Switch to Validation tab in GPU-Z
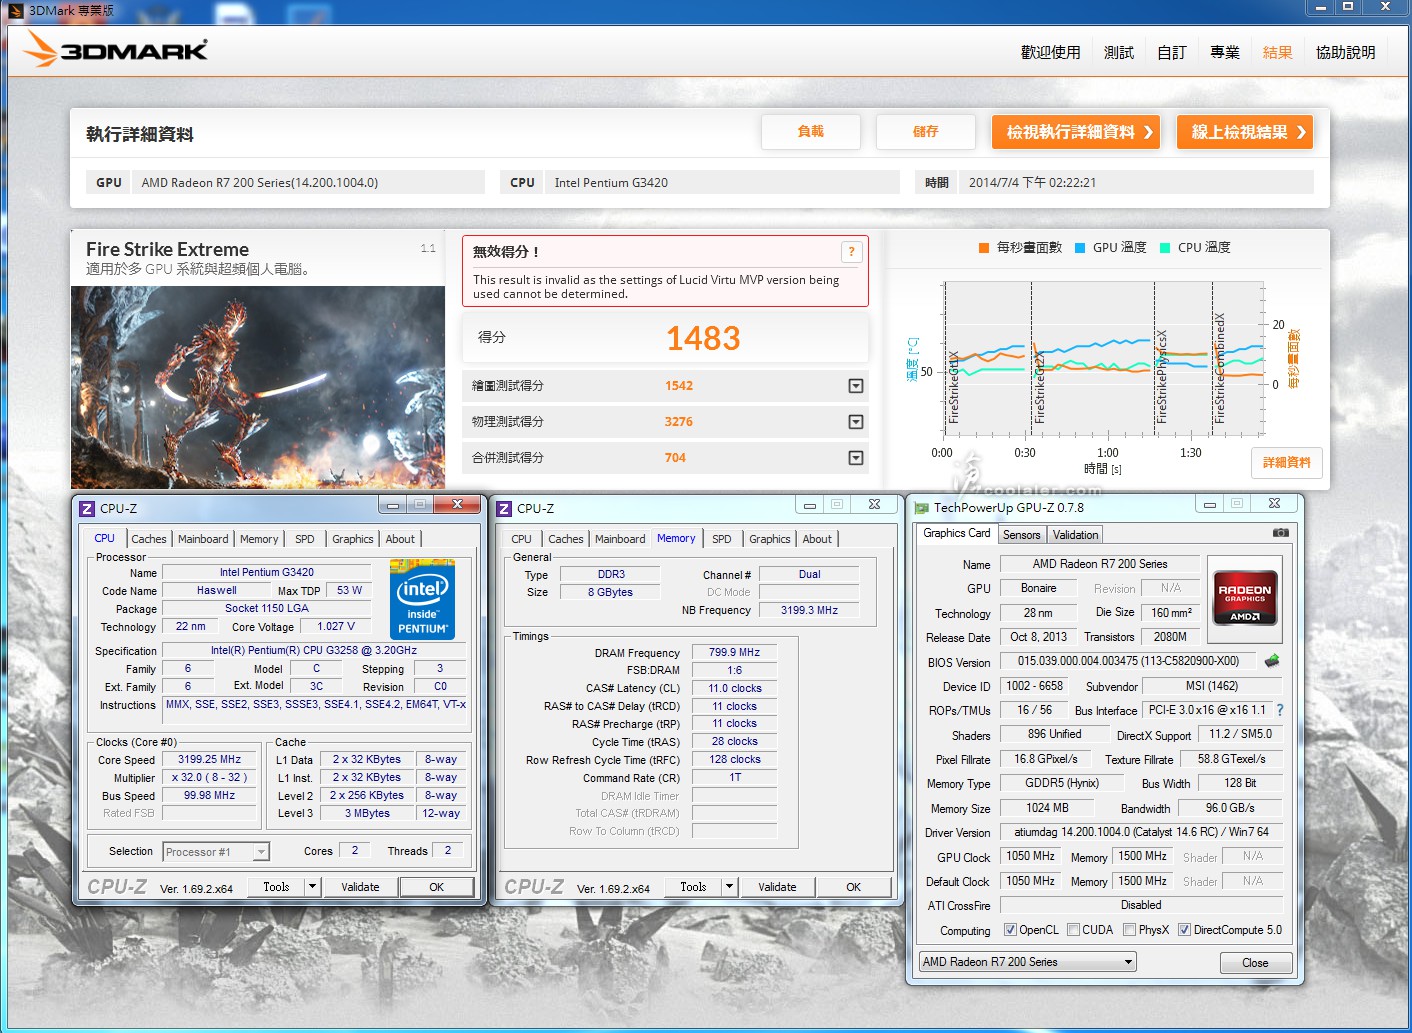This screenshot has height=1033, width=1412. tap(1076, 535)
